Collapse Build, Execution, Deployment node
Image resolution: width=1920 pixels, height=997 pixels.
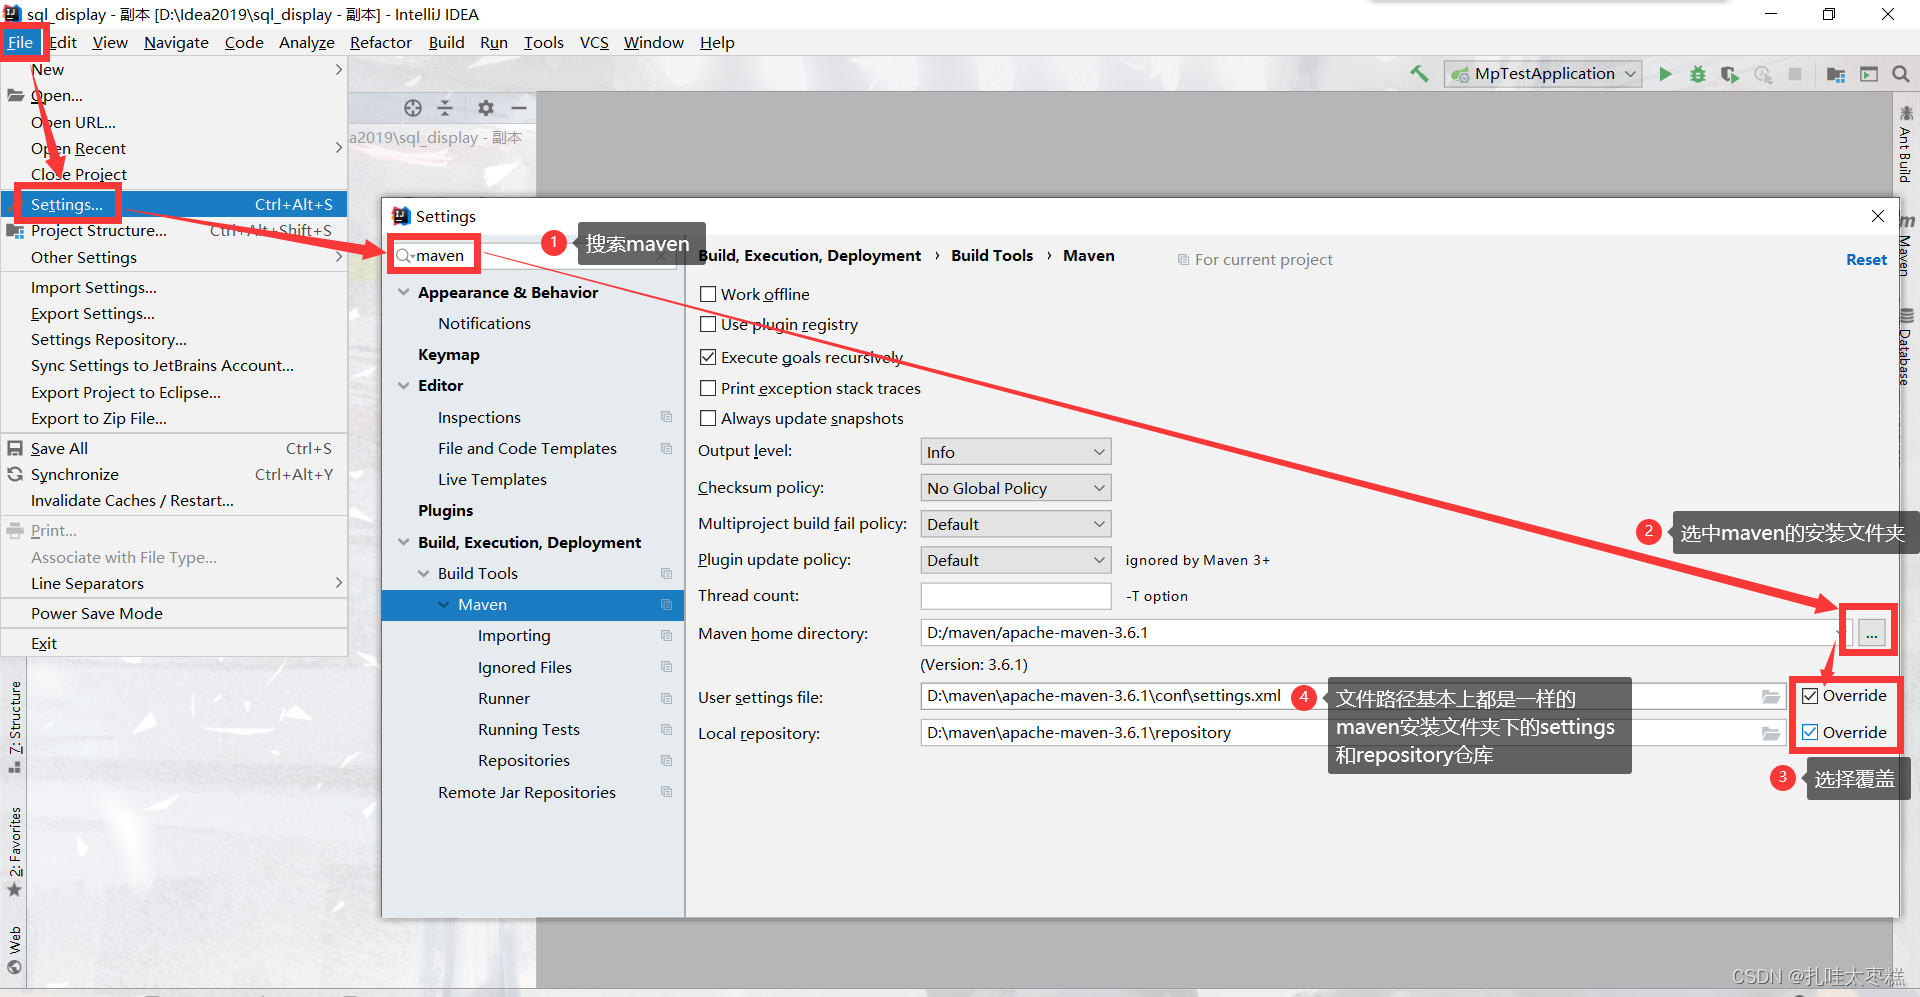pyautogui.click(x=404, y=542)
